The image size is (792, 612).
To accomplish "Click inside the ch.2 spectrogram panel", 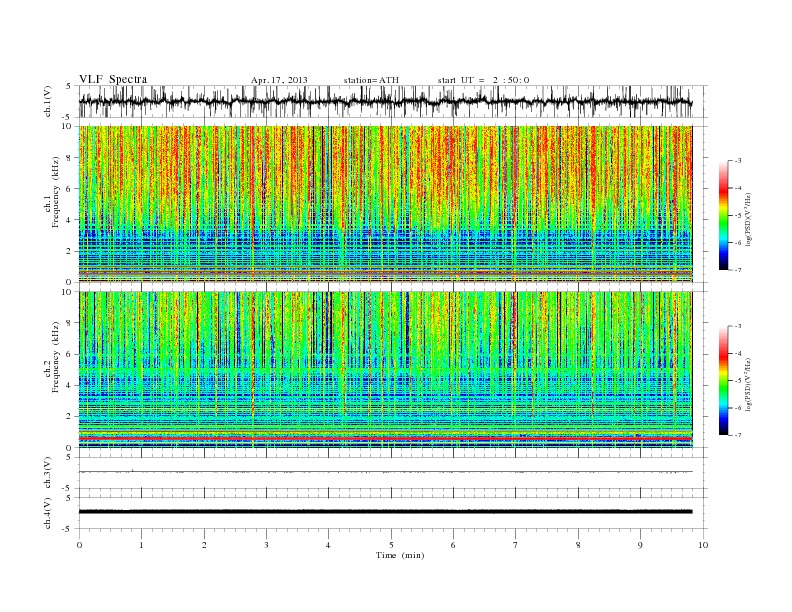I will [x=385, y=370].
